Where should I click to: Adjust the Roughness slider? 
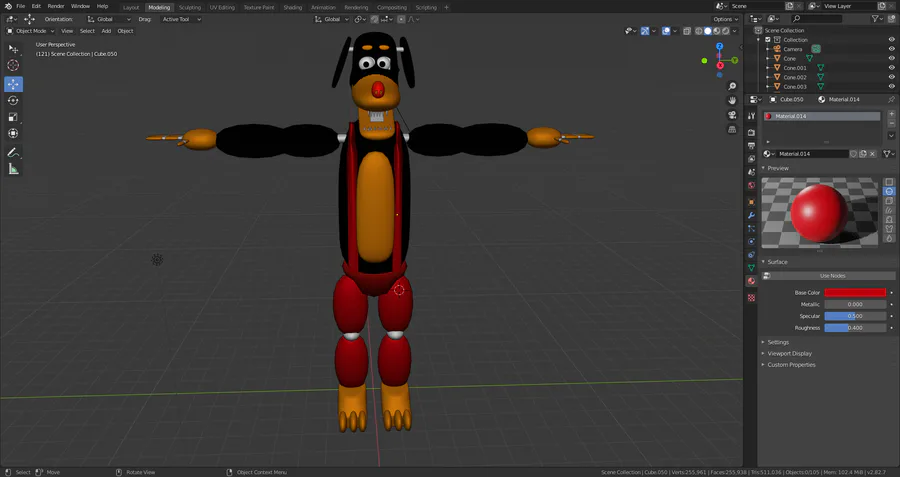855,328
